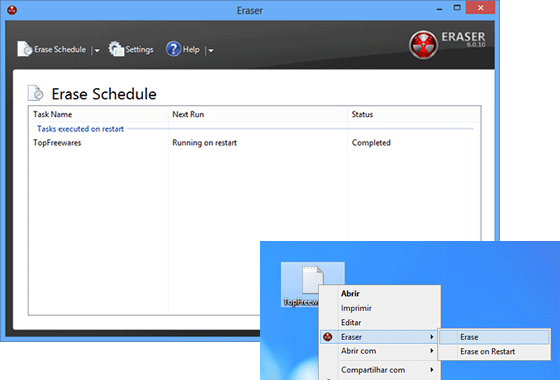Click the red Eraser radiation logo
Viewport: 560px width, 380px height.
[424, 45]
